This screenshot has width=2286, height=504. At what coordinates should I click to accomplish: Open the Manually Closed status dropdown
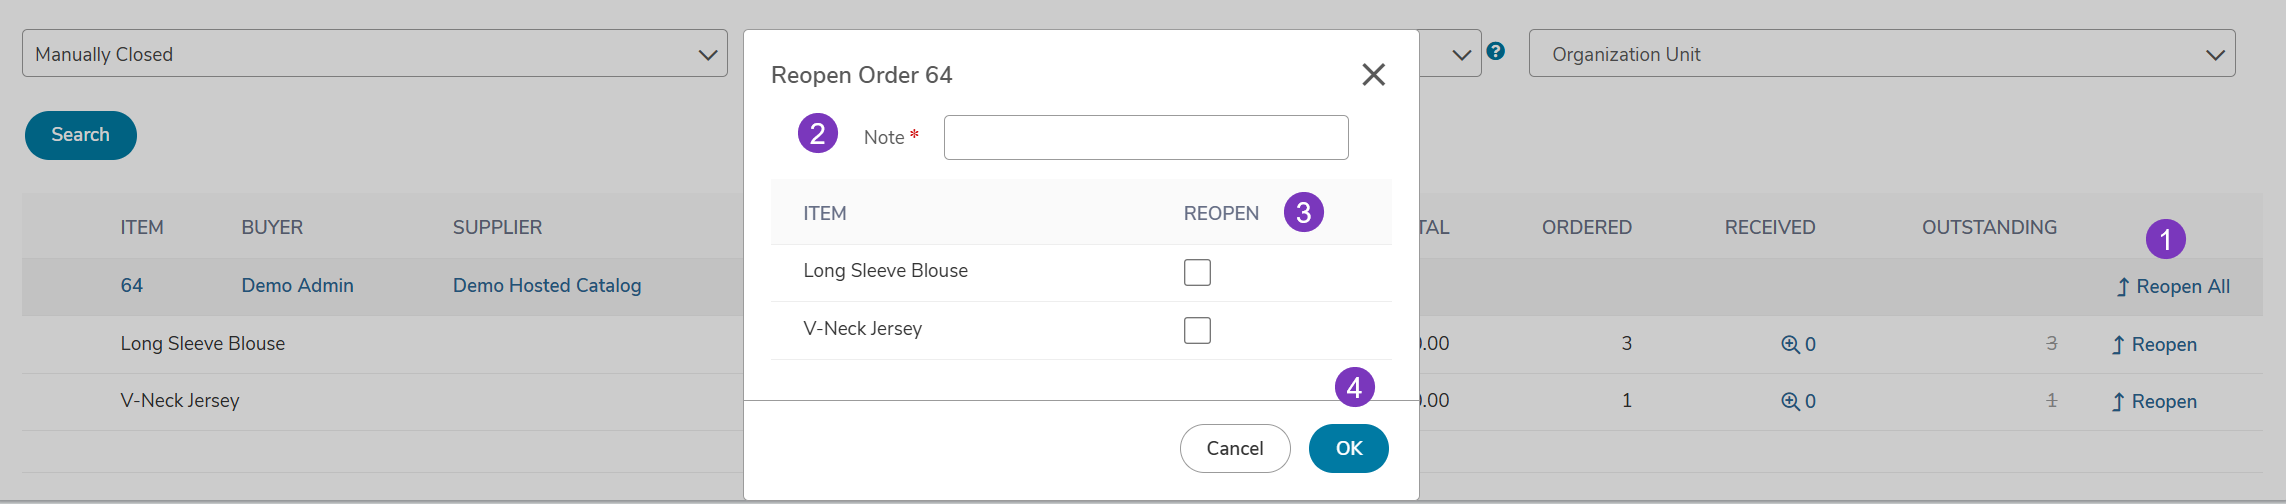pos(375,54)
